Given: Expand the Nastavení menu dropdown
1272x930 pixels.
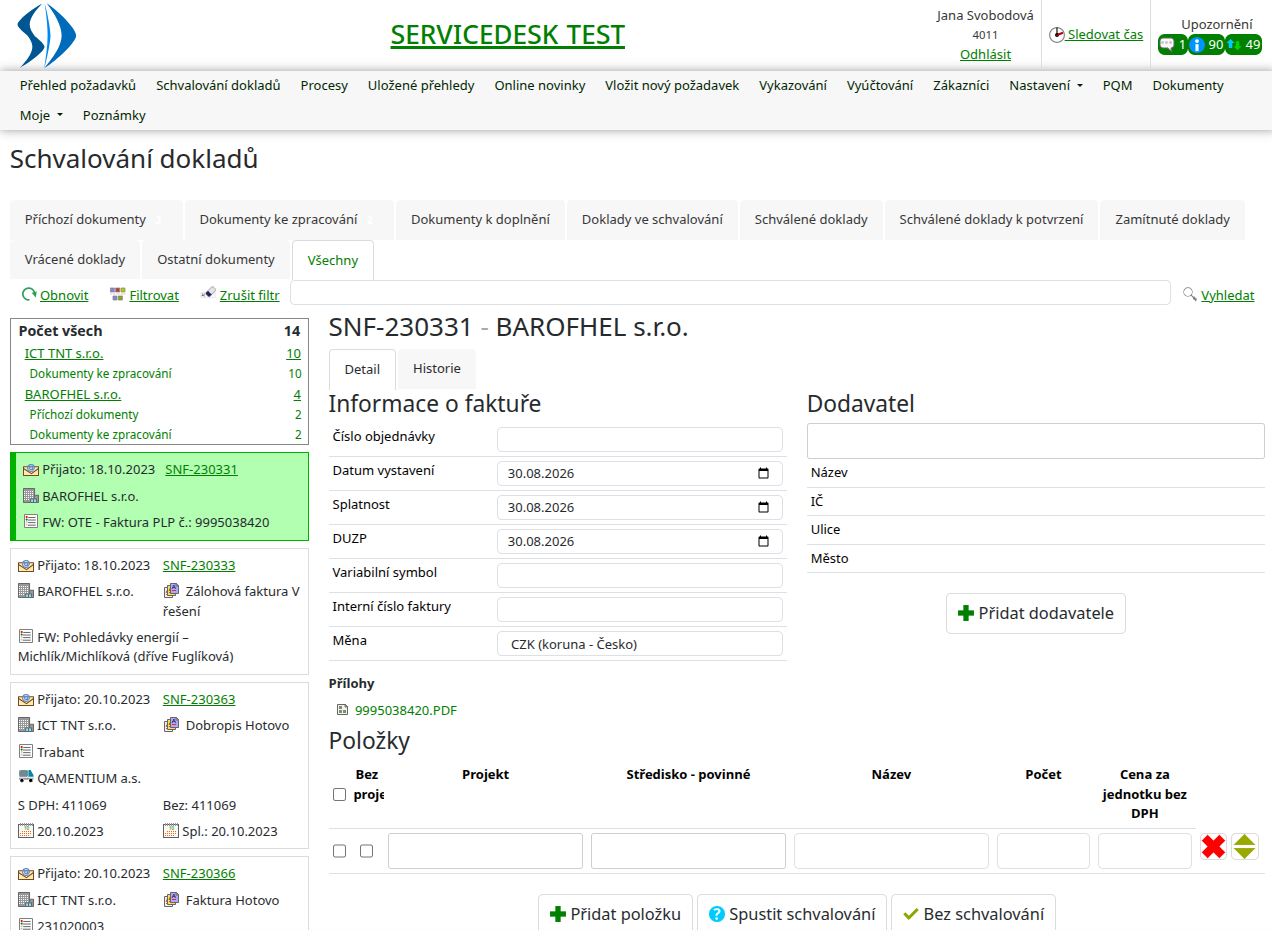Looking at the screenshot, I should coord(1046,86).
